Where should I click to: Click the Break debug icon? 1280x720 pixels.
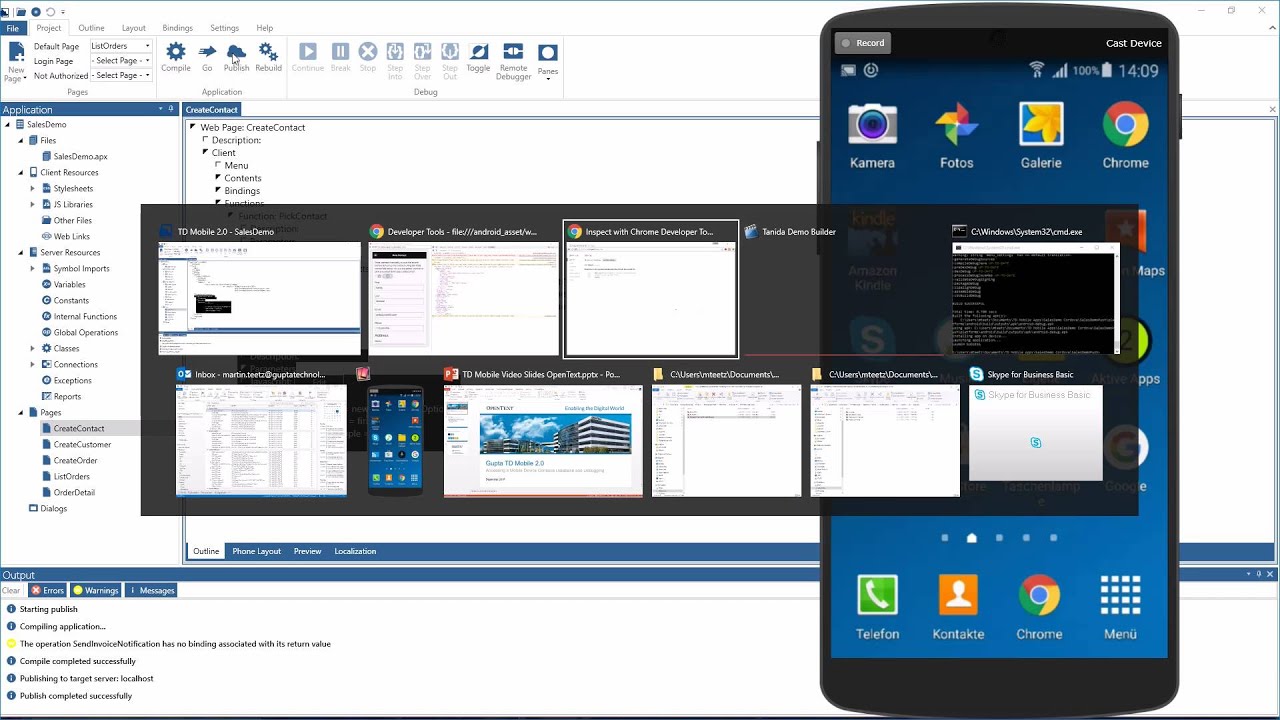point(340,52)
